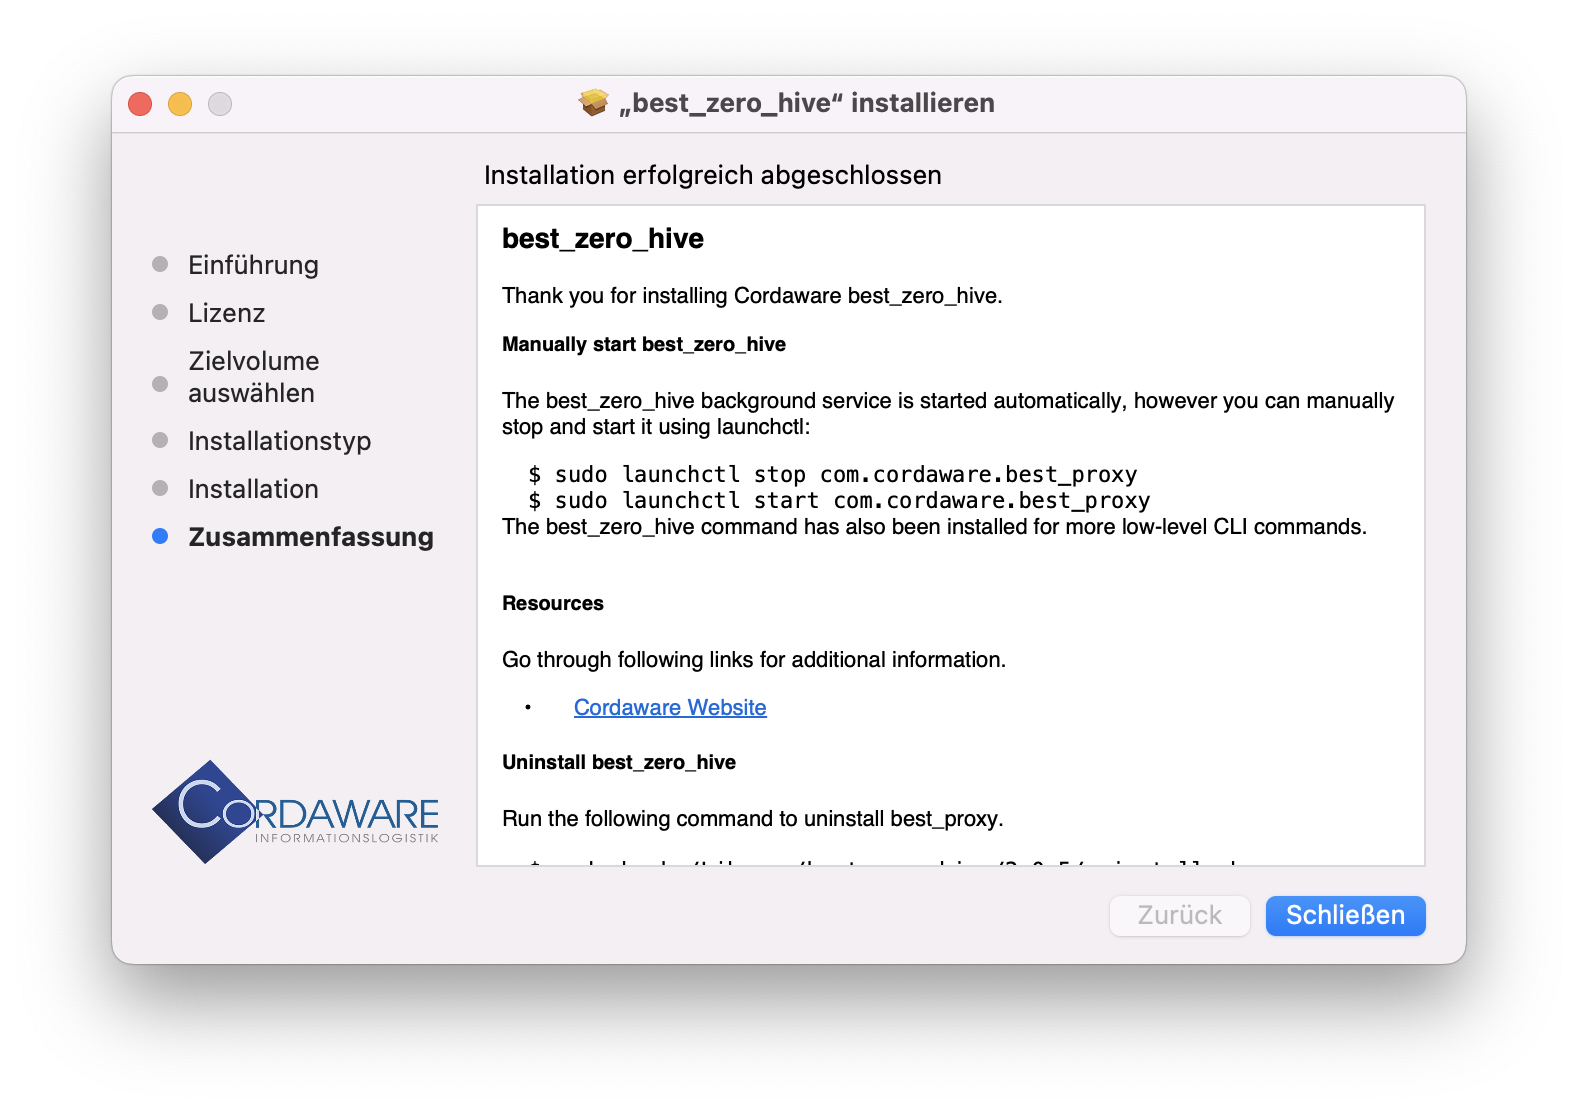Click the 'Thank you for installing' sentence
This screenshot has height=1112, width=1578.
click(752, 296)
